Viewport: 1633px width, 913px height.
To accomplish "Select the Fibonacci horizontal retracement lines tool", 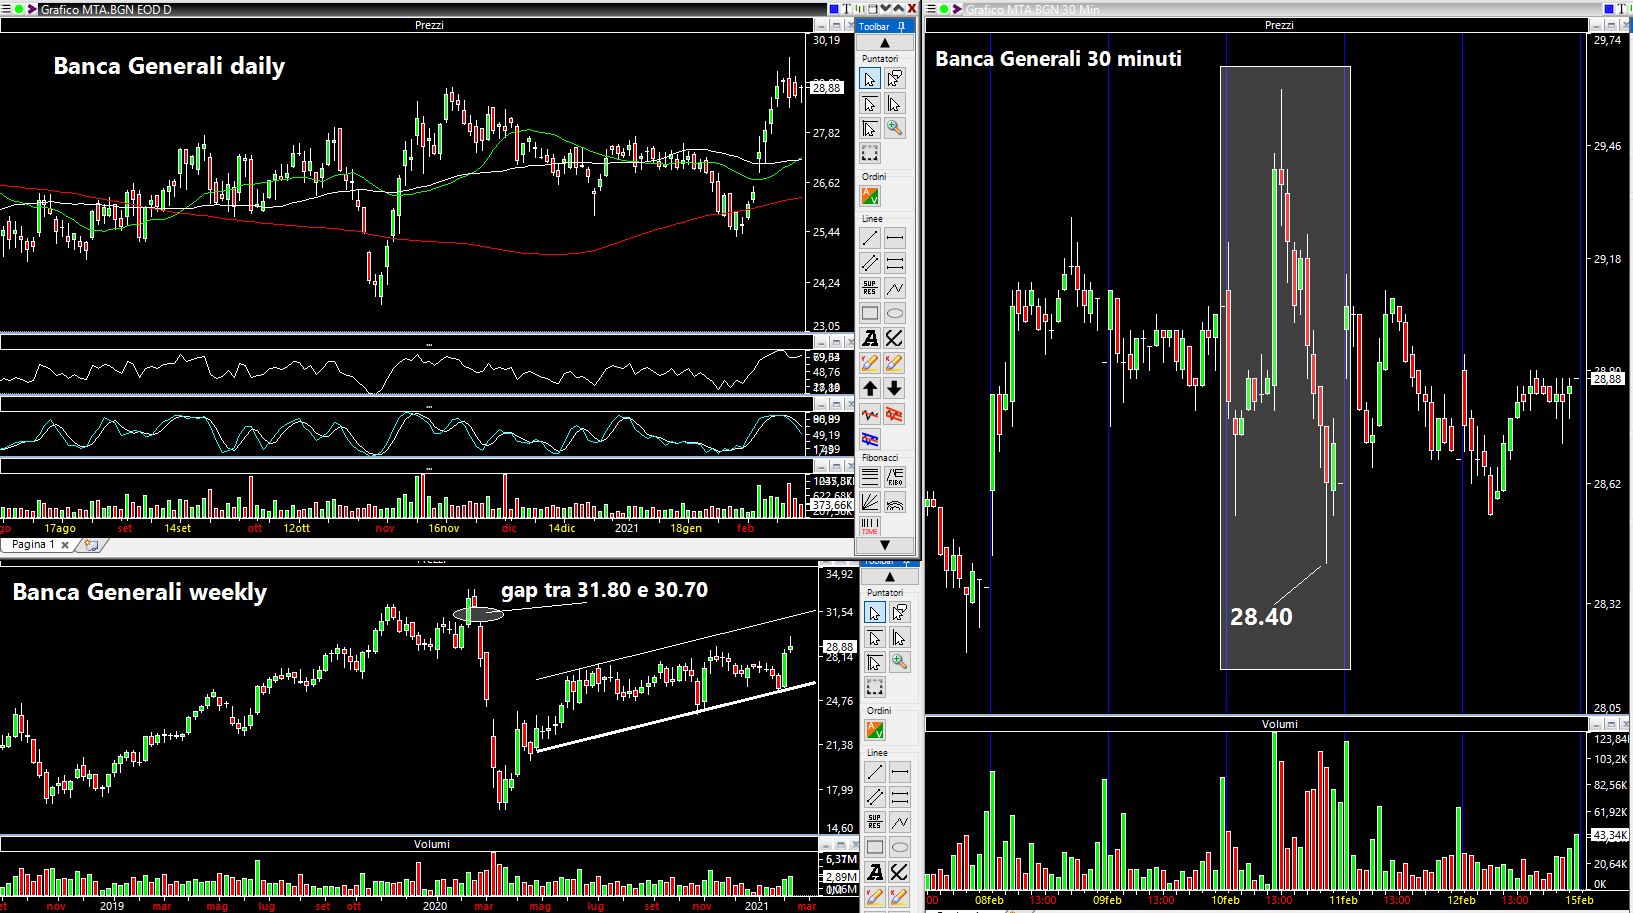I will coord(870,477).
